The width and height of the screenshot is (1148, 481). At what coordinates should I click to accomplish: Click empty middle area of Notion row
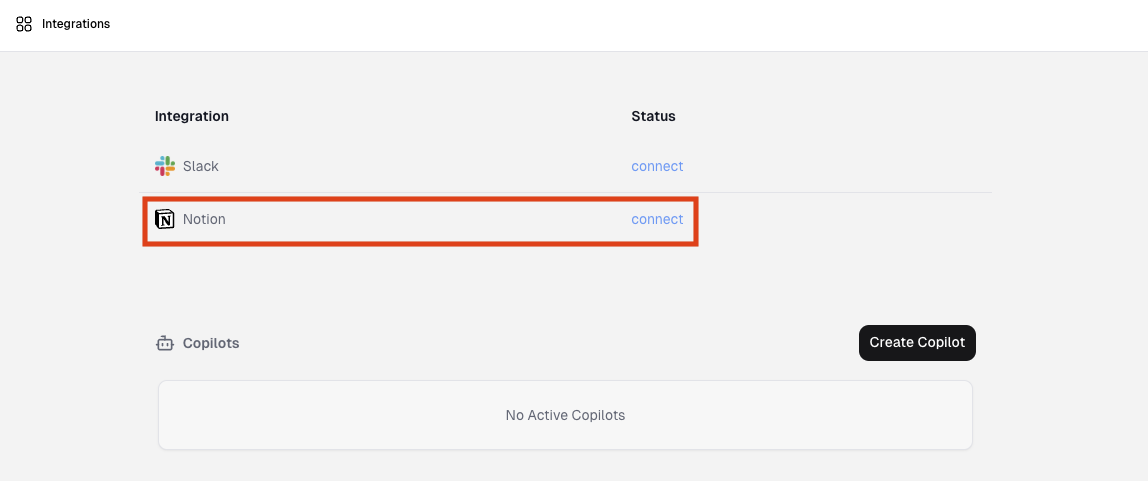click(420, 219)
